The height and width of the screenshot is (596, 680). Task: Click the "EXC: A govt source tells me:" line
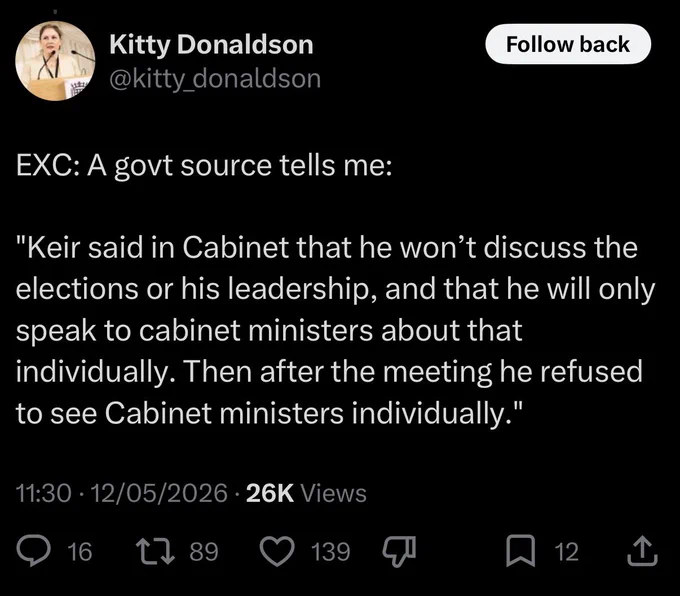[204, 166]
